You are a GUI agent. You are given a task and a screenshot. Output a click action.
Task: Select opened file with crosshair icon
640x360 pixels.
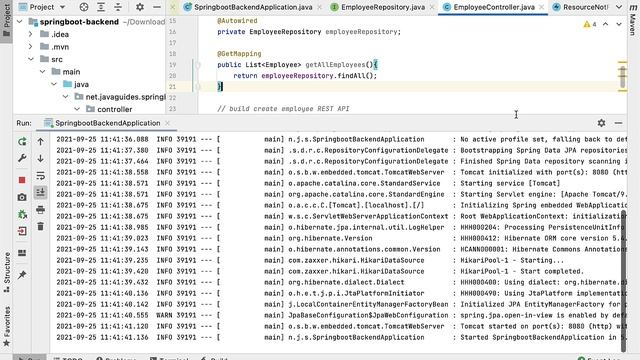(84, 7)
